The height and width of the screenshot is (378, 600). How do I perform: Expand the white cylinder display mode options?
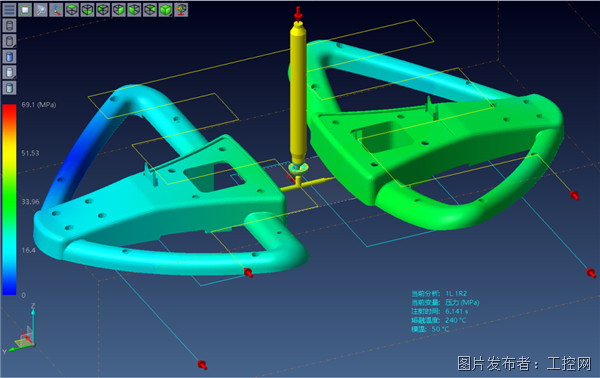click(x=10, y=72)
